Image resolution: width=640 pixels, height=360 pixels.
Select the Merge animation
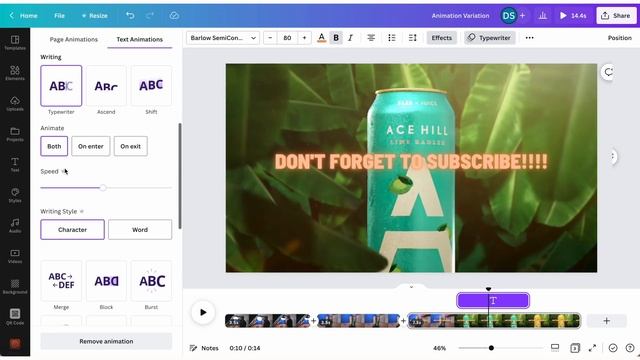(x=61, y=281)
